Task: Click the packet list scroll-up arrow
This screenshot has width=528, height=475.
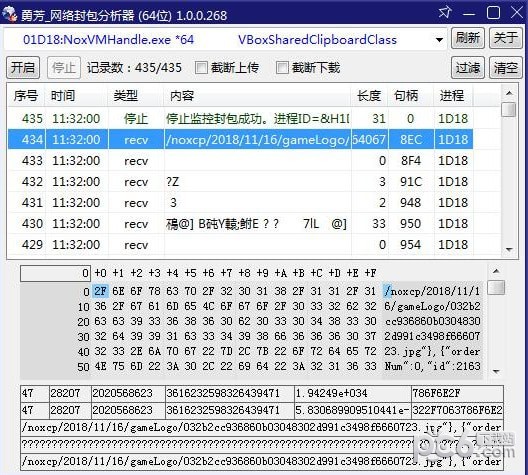Action: pos(509,93)
